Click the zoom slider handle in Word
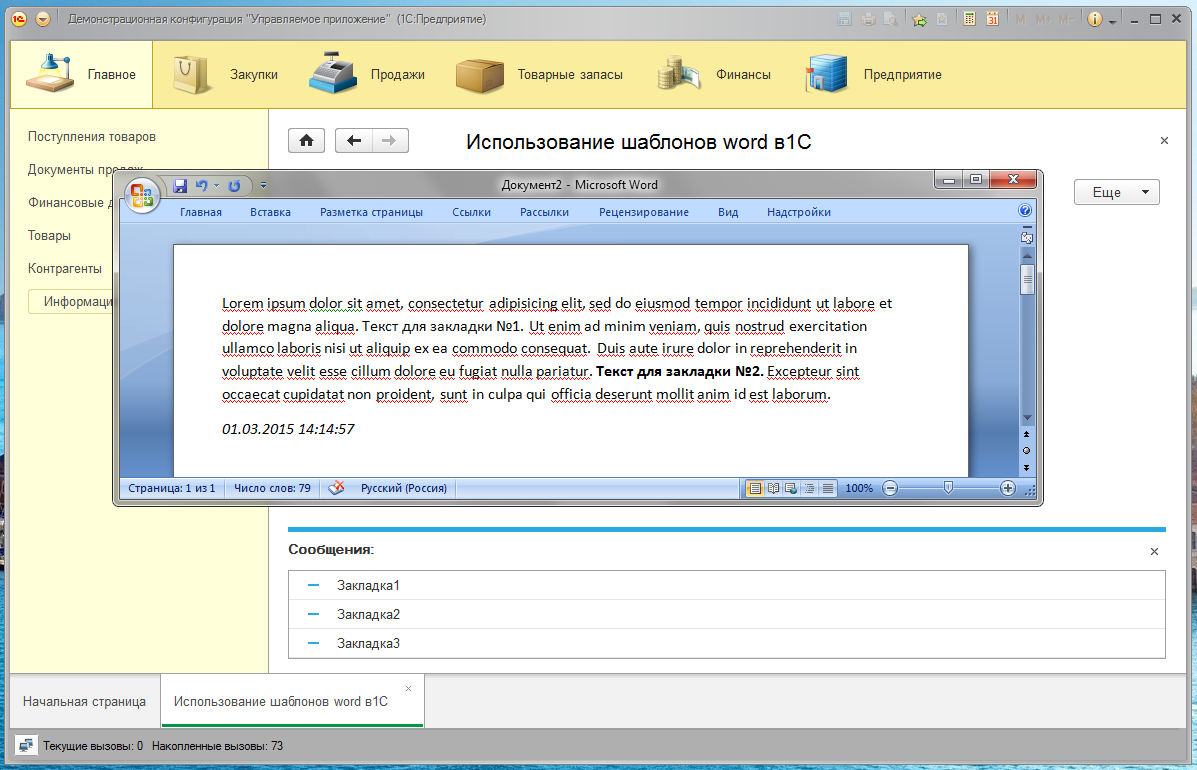The height and width of the screenshot is (770, 1197). pos(948,488)
